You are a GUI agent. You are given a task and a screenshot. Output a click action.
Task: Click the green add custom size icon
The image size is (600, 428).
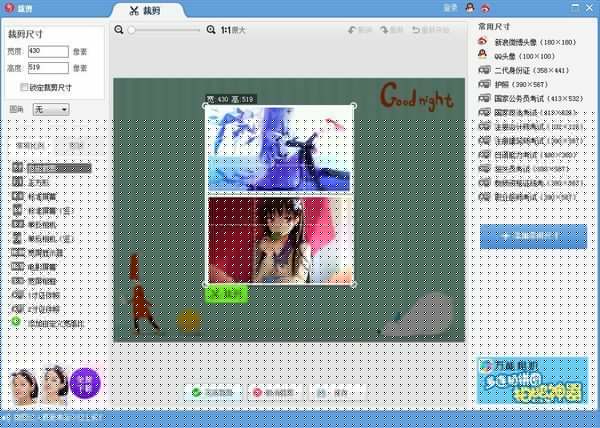pyautogui.click(x=15, y=322)
